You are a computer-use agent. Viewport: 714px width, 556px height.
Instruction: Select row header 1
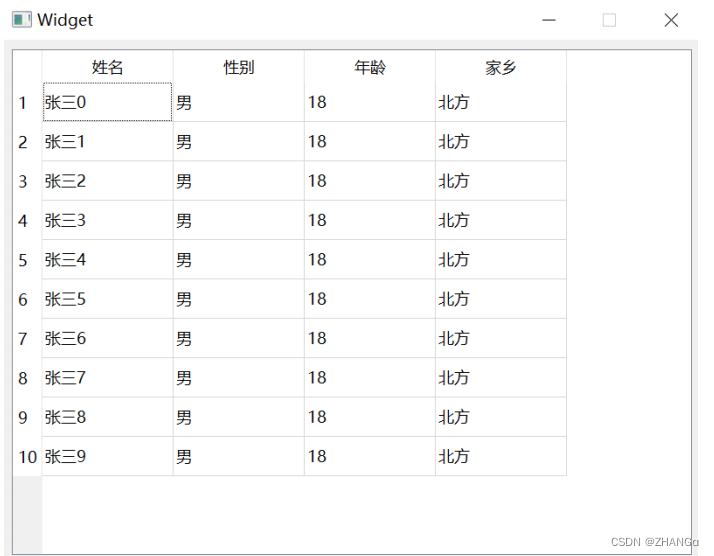click(x=27, y=102)
